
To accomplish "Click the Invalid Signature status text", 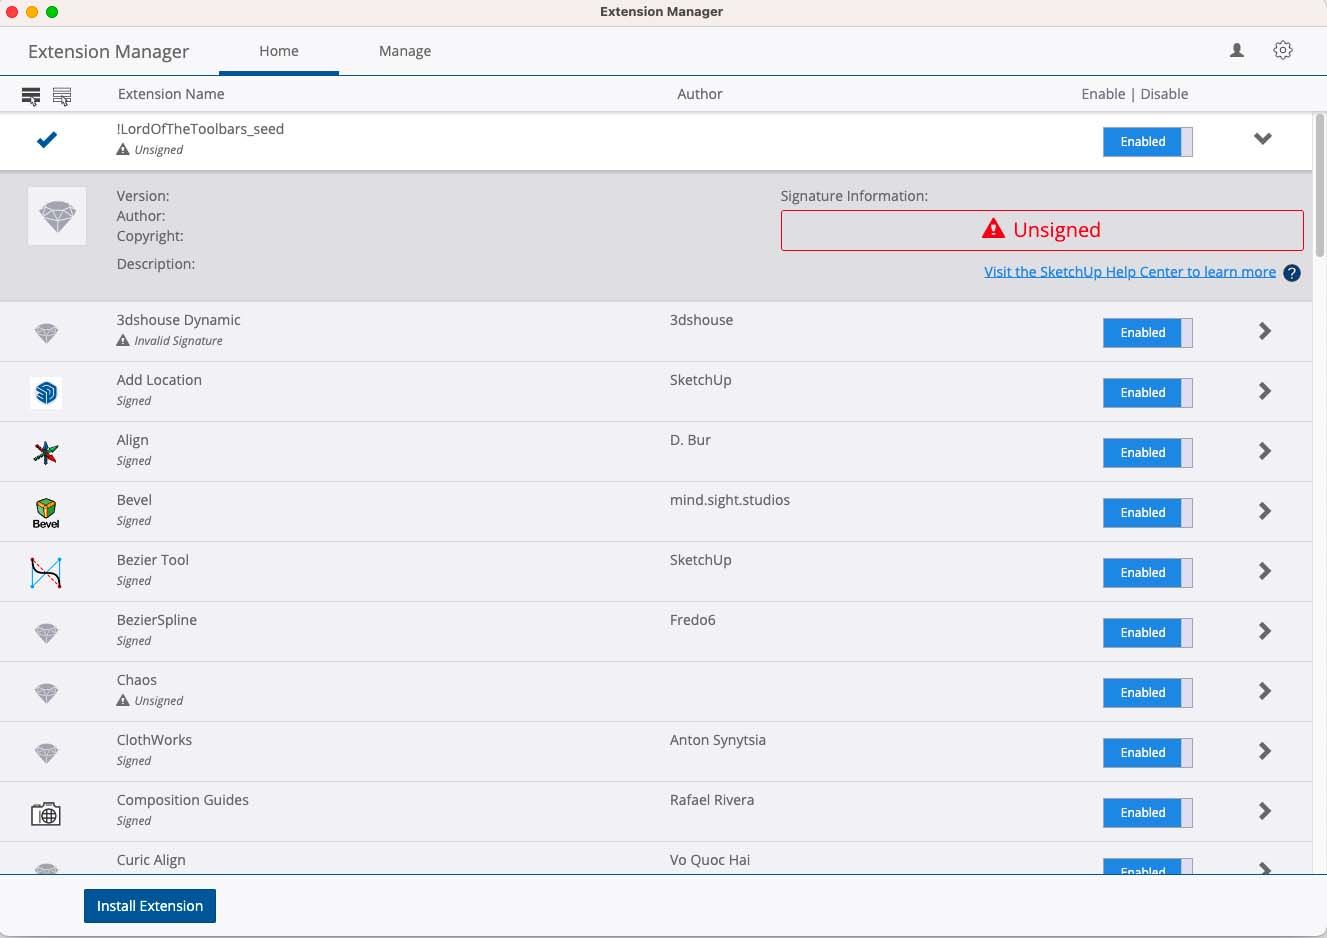I will click(178, 341).
